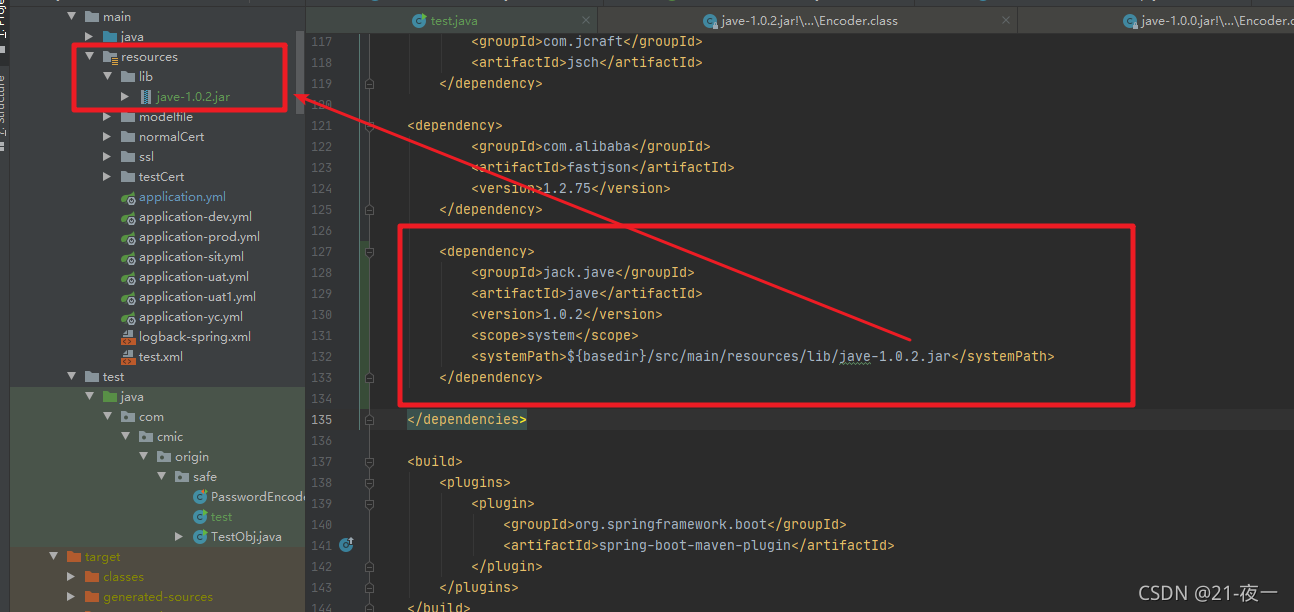The image size is (1294, 612).
Task: Select the application-uat1.yml file icon
Action: click(128, 297)
